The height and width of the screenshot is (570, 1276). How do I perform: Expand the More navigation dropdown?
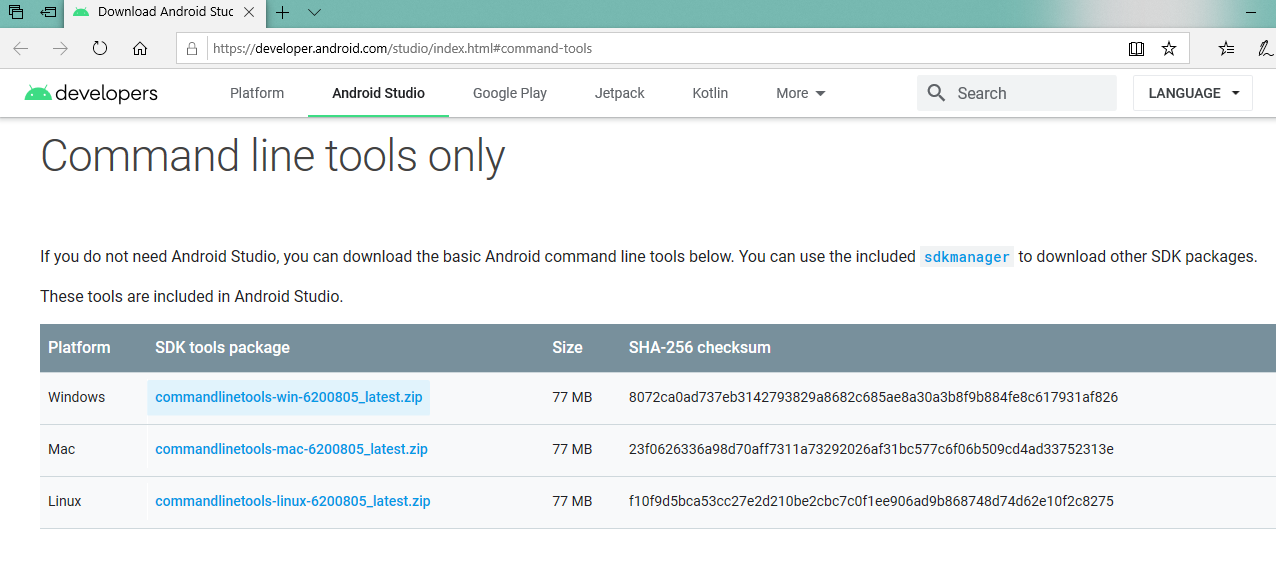pyautogui.click(x=801, y=93)
